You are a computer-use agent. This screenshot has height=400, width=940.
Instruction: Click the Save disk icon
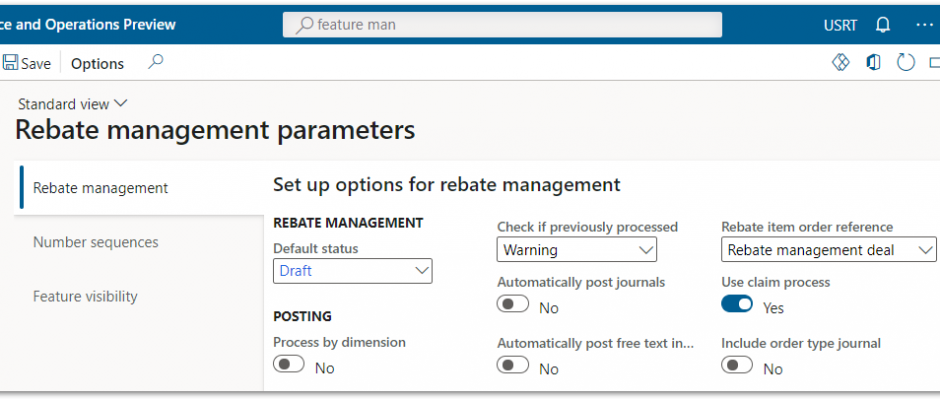10,63
